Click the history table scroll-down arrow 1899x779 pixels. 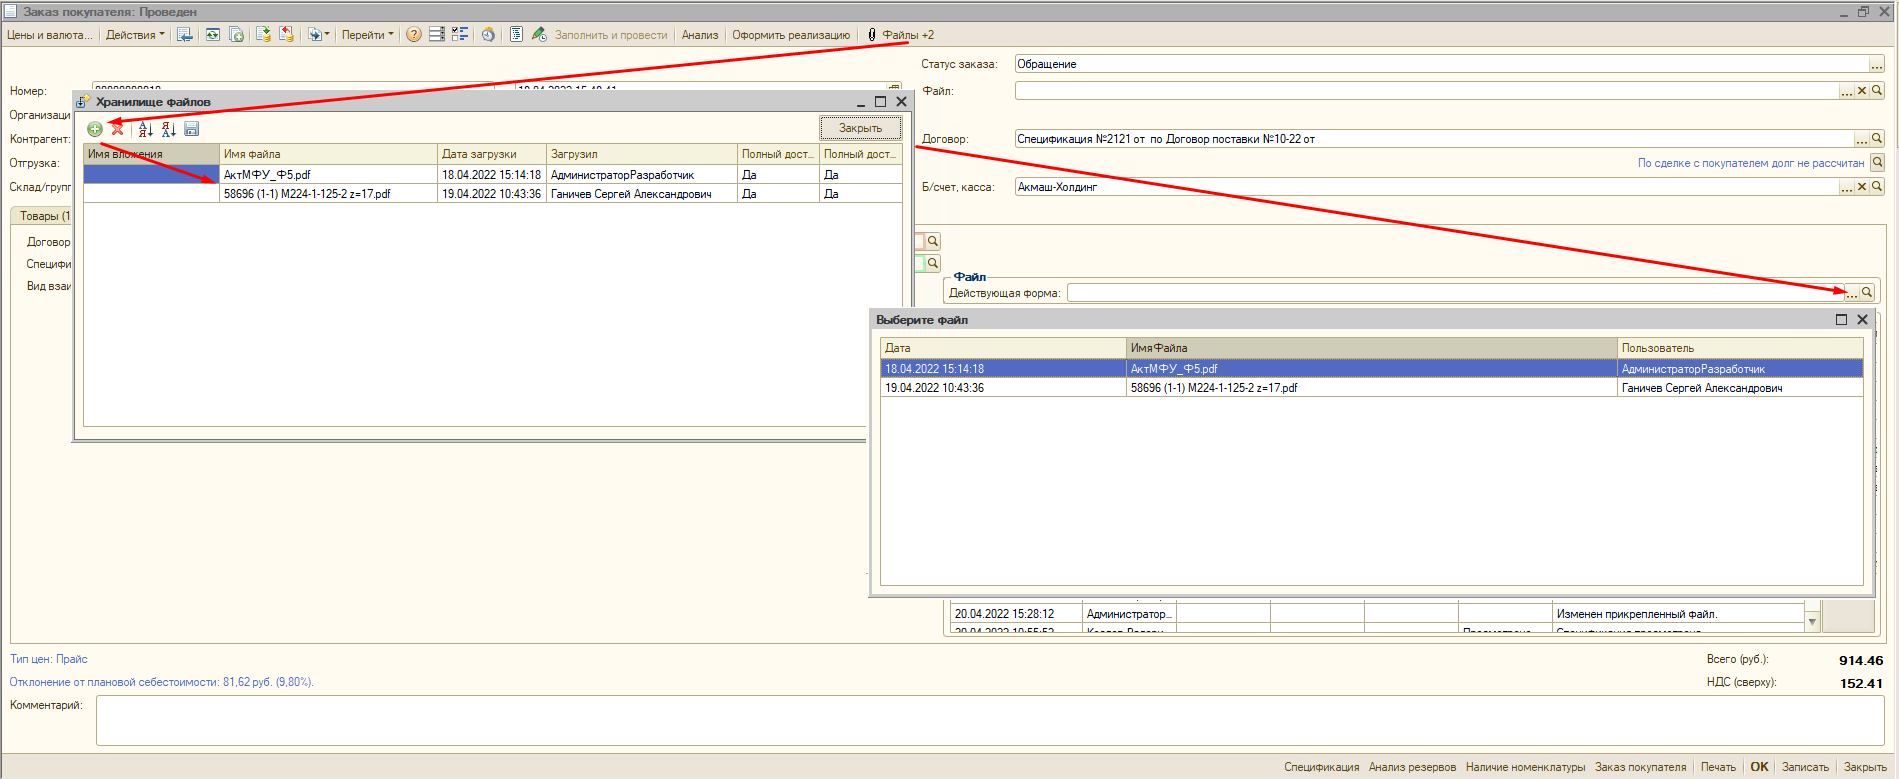(x=1812, y=622)
